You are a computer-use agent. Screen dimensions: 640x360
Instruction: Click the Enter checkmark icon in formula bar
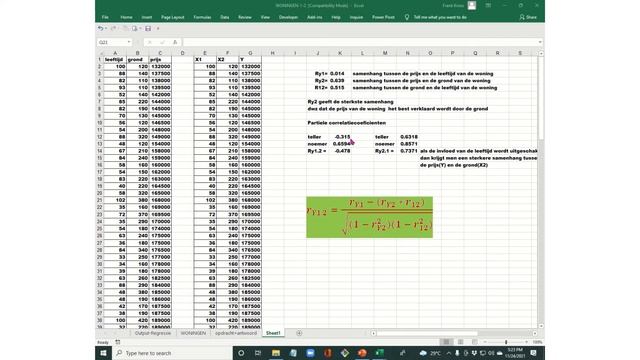[x=162, y=42]
